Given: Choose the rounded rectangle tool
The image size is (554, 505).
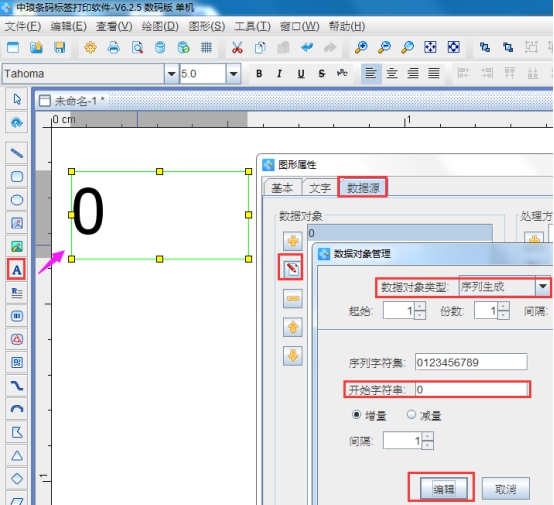Looking at the screenshot, I should tap(17, 176).
